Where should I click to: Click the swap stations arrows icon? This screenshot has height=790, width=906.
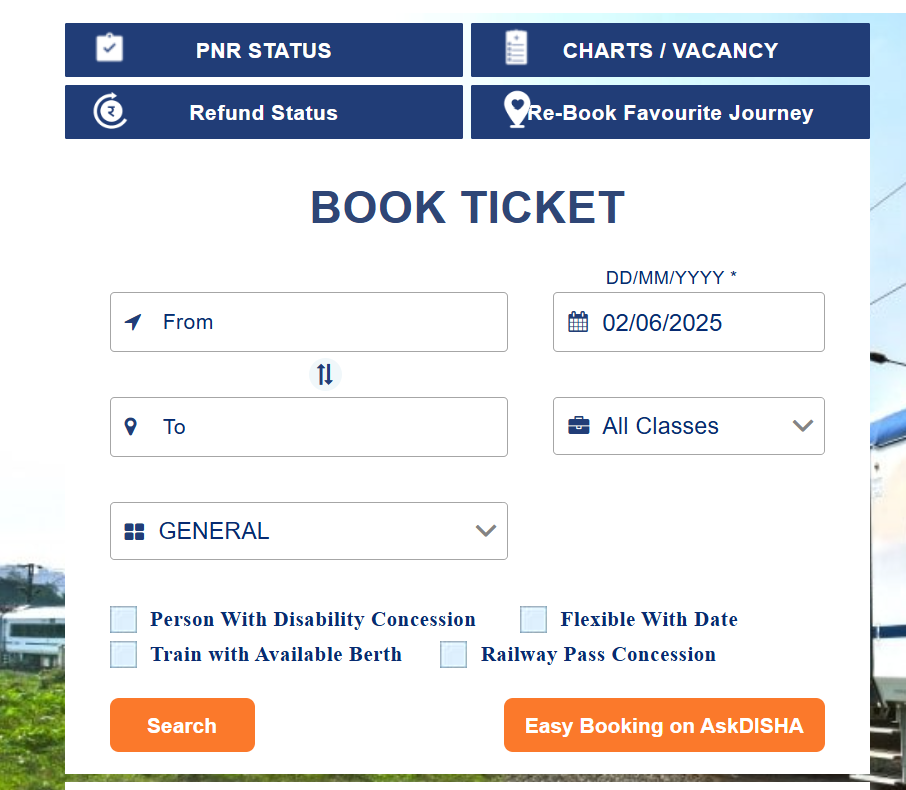325,374
